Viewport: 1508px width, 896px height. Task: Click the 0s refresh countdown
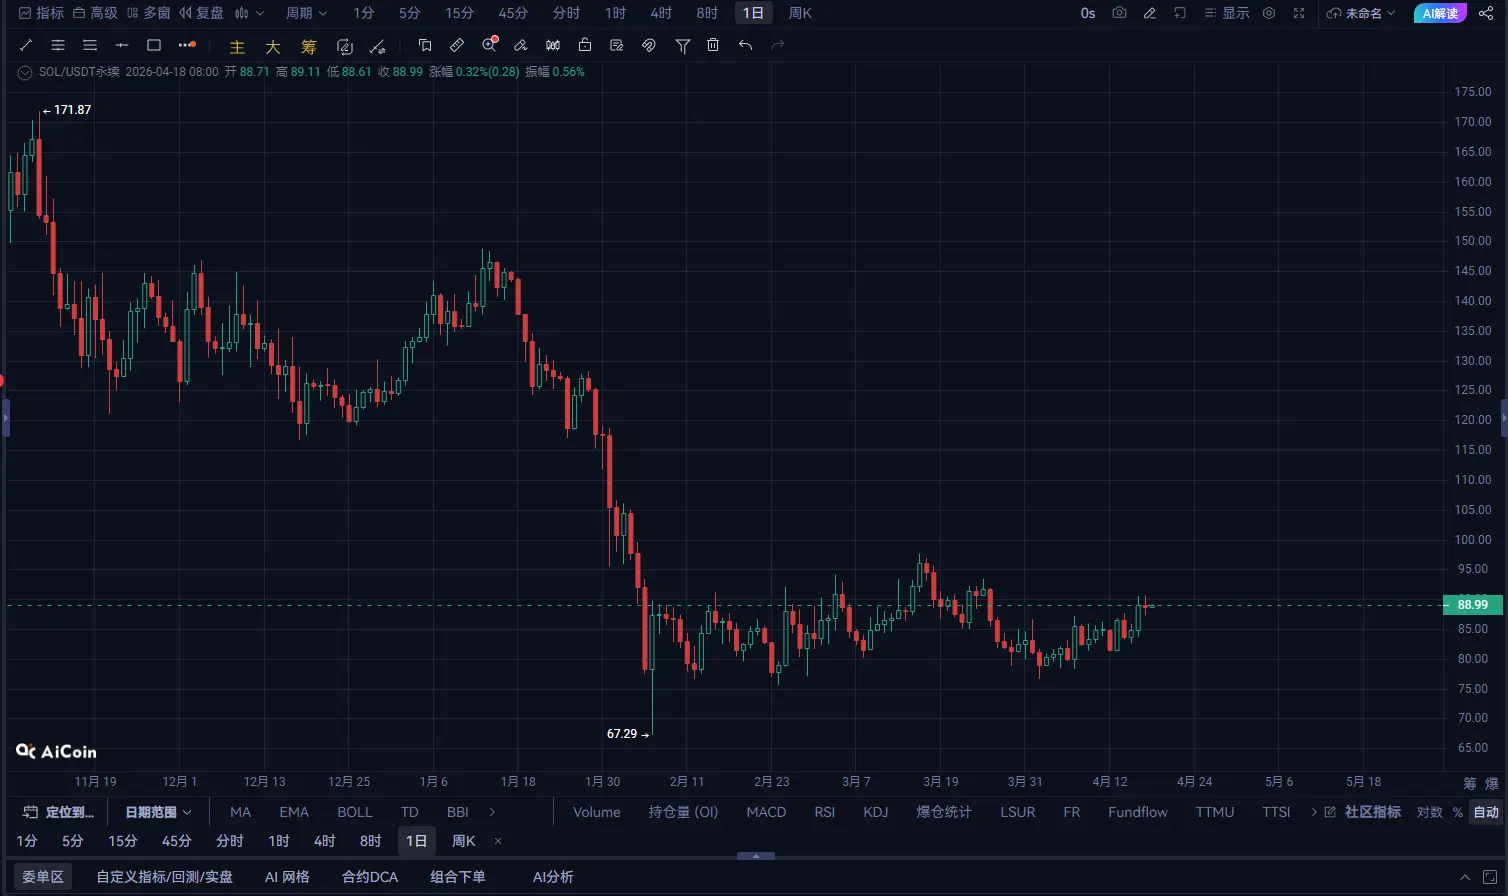coord(1088,13)
